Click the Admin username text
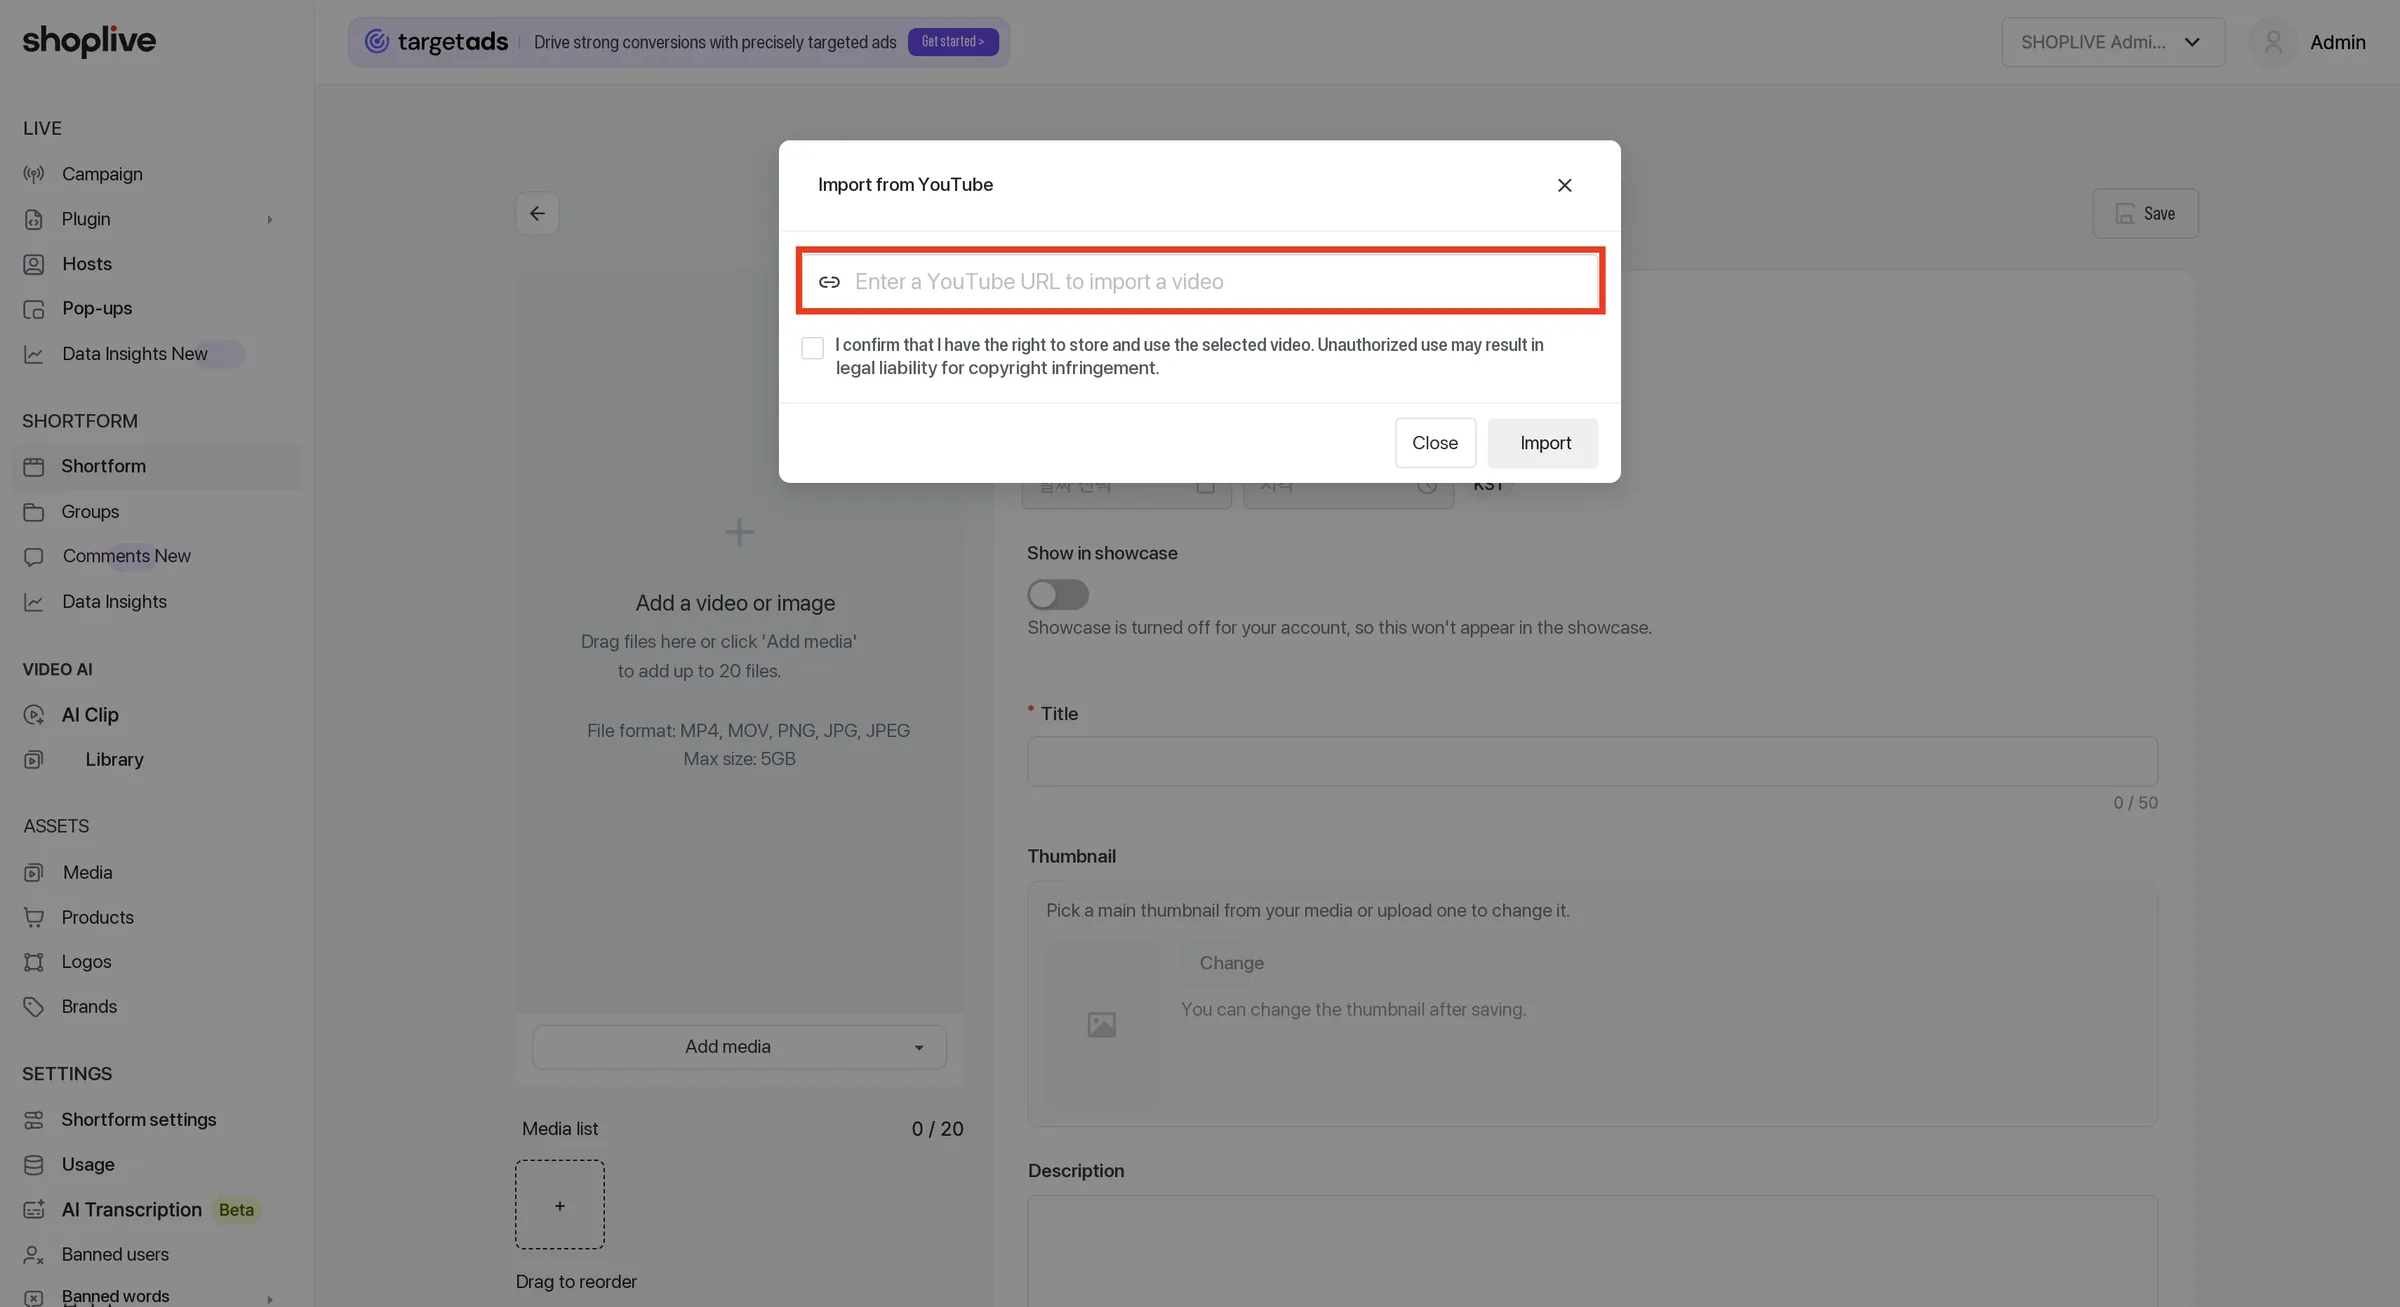 (x=2337, y=42)
